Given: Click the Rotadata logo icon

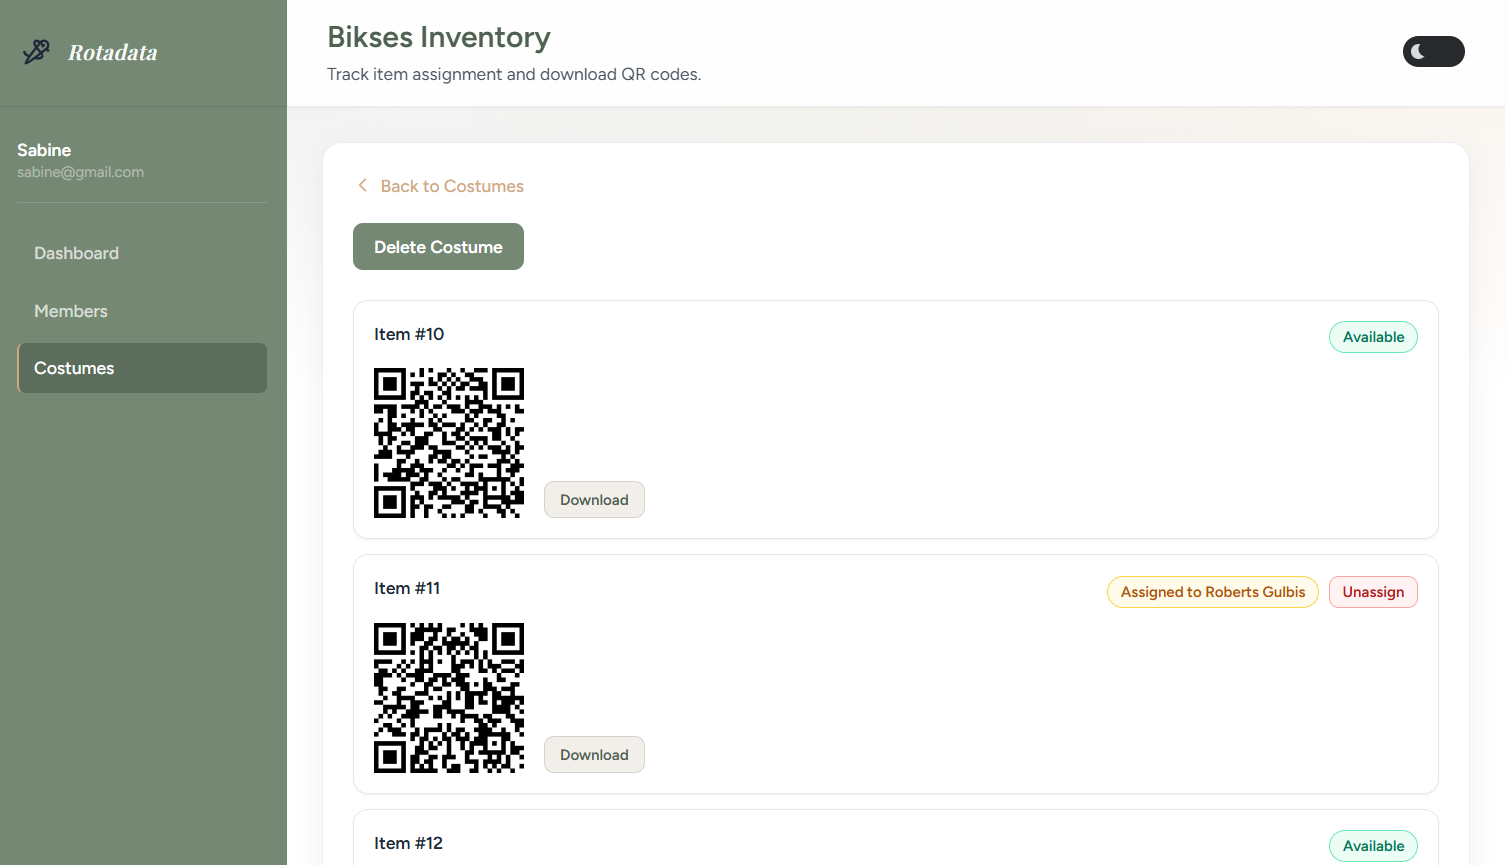Looking at the screenshot, I should [x=37, y=52].
